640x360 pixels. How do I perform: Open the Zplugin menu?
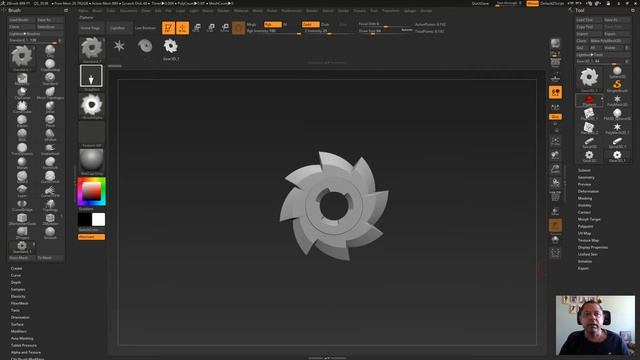coord(409,11)
